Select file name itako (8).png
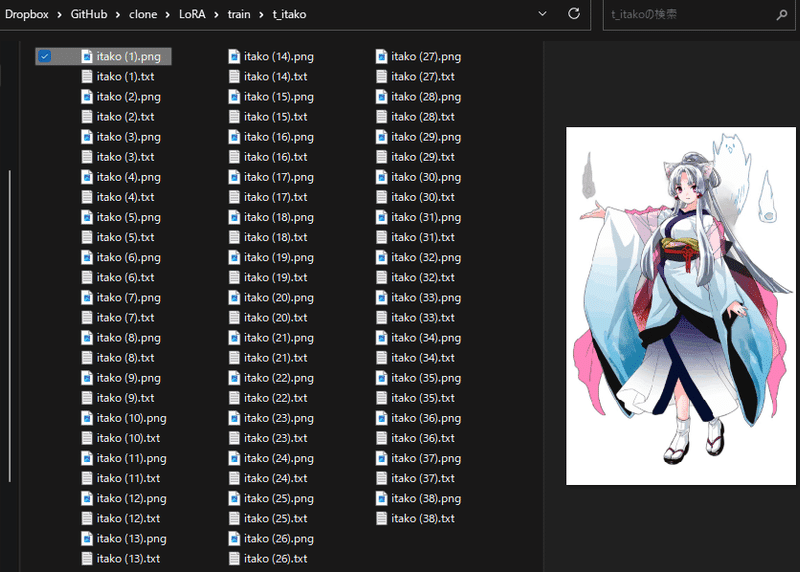Viewport: 800px width, 572px height. (x=129, y=338)
